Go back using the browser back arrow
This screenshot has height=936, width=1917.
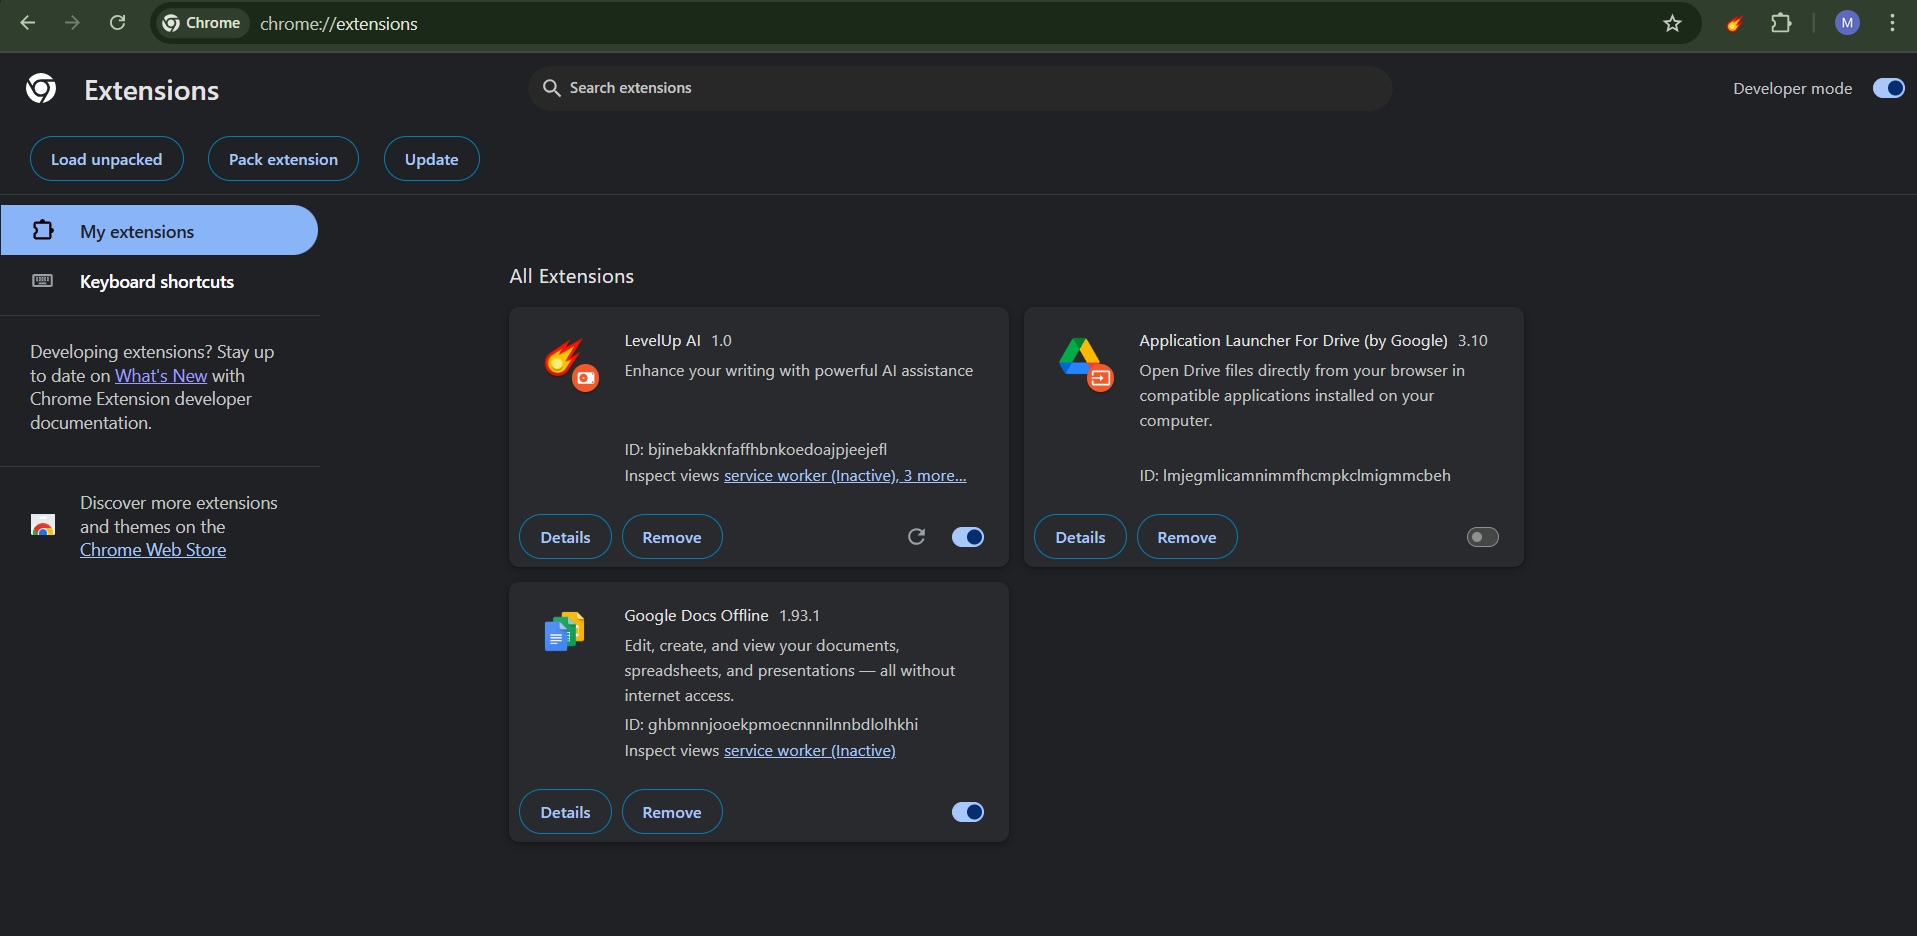[28, 23]
